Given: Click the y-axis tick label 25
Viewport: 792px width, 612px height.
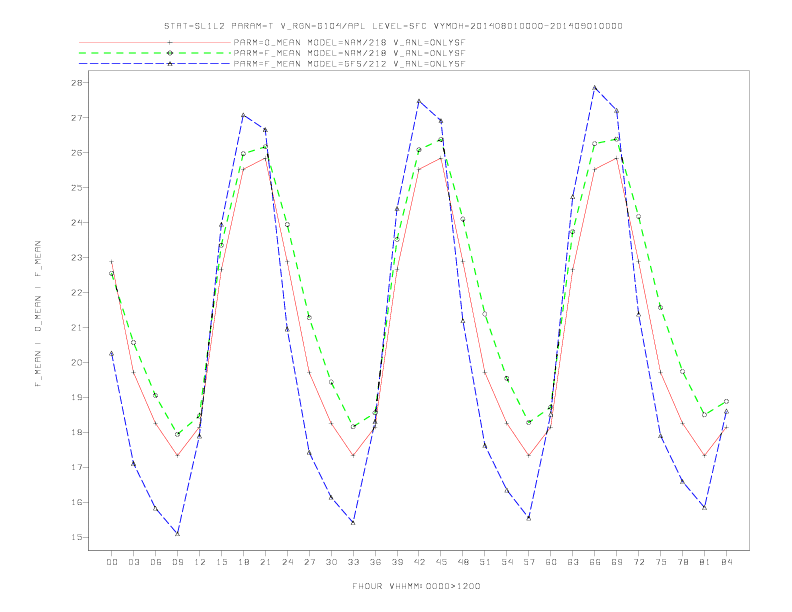Looking at the screenshot, I should pyautogui.click(x=76, y=187).
